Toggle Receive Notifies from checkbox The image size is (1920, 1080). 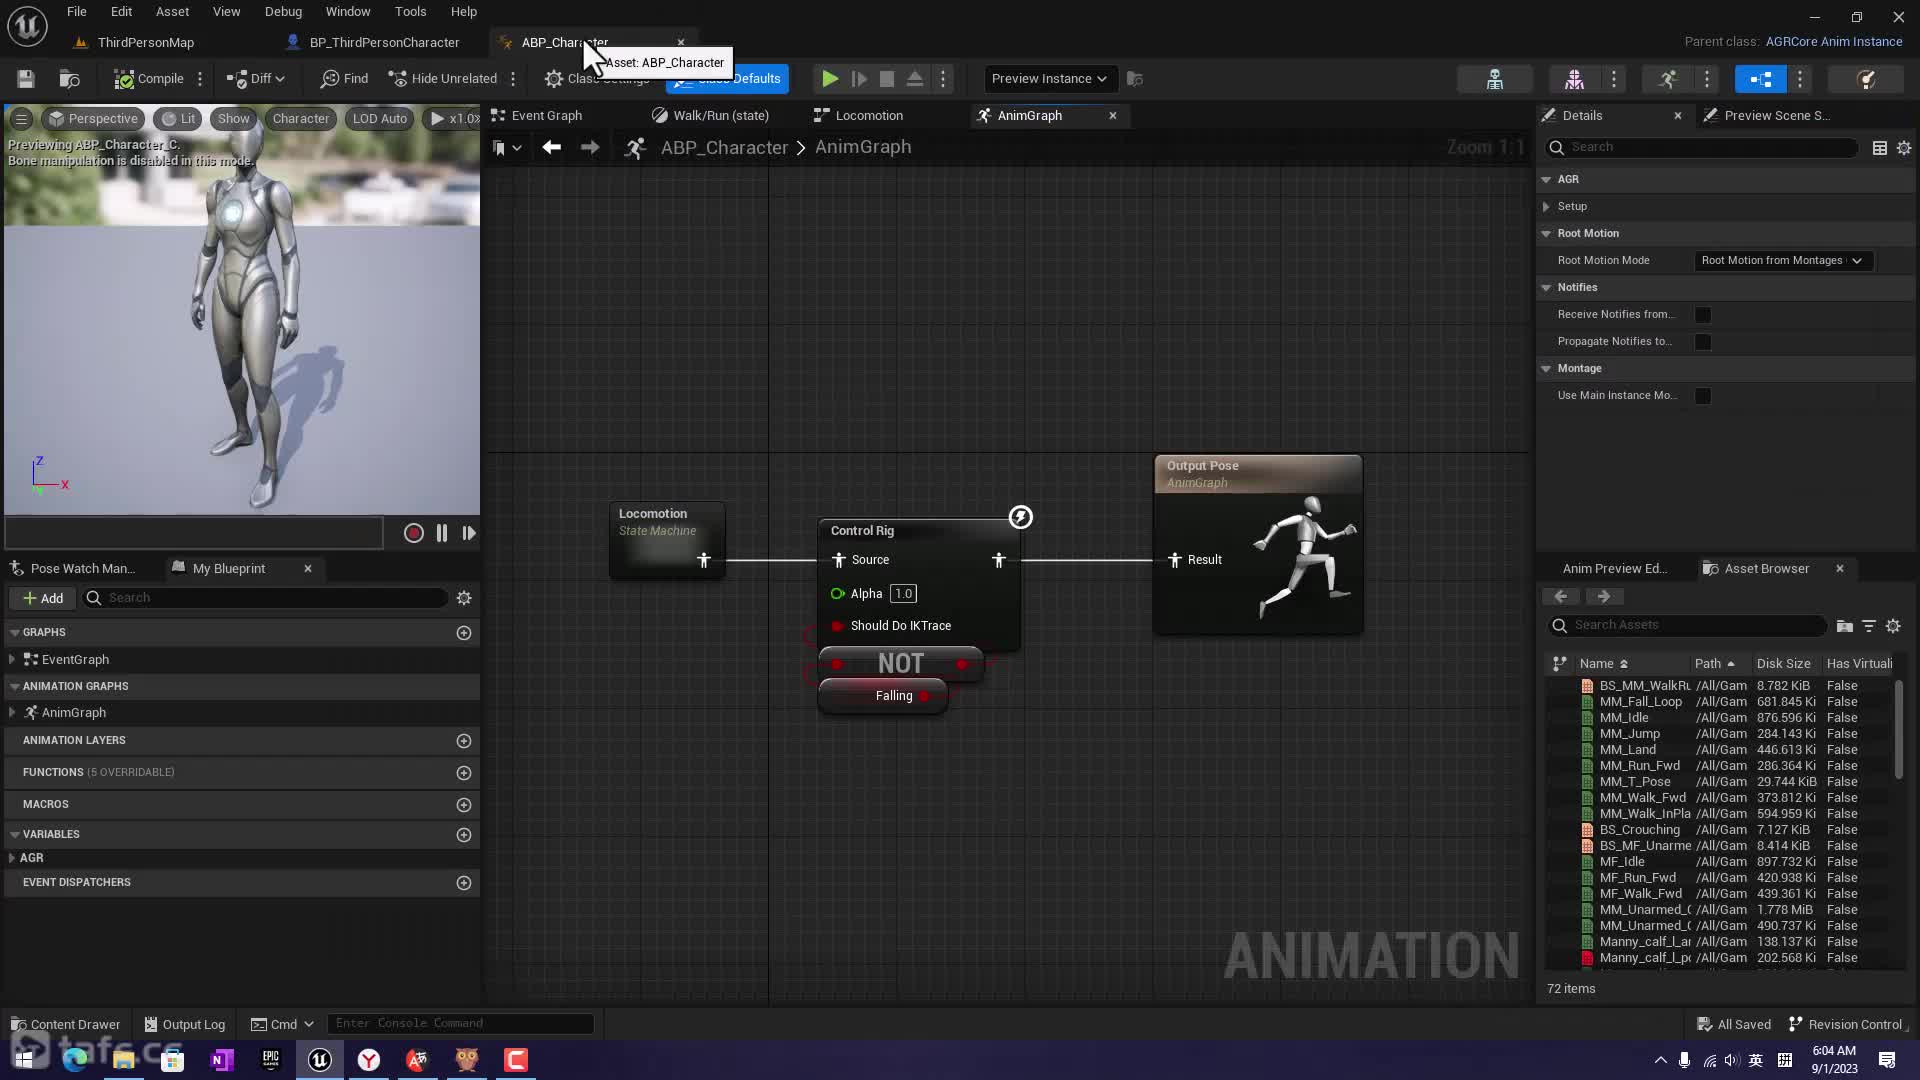pyautogui.click(x=1702, y=315)
